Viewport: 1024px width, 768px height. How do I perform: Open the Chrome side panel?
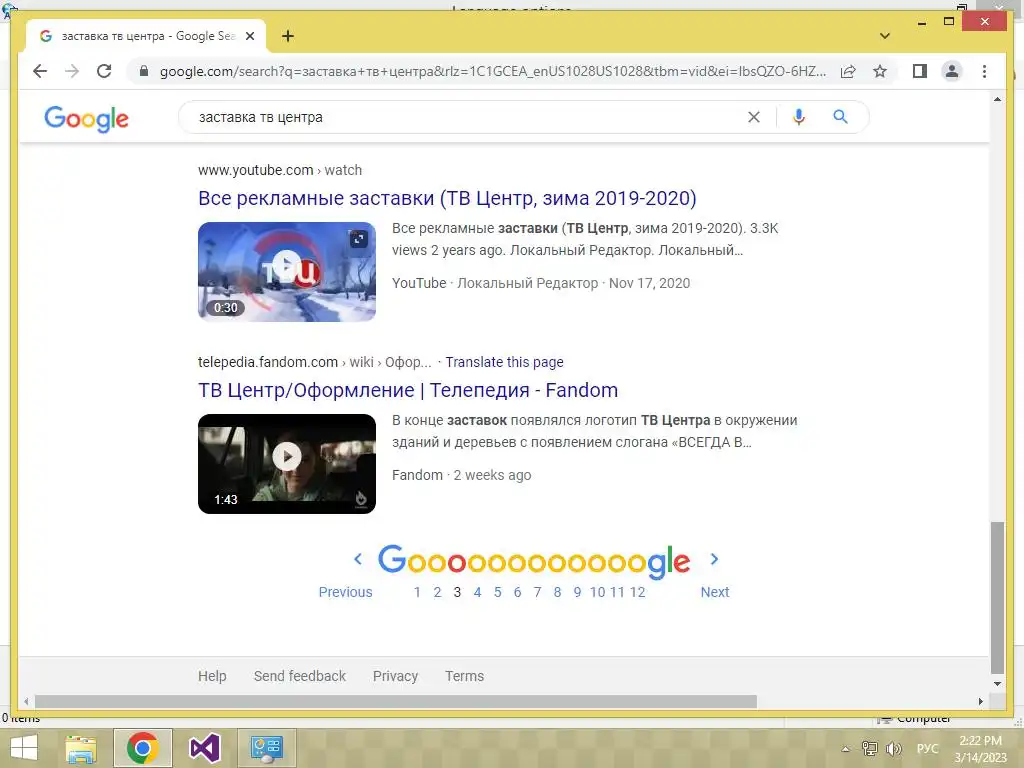[920, 71]
